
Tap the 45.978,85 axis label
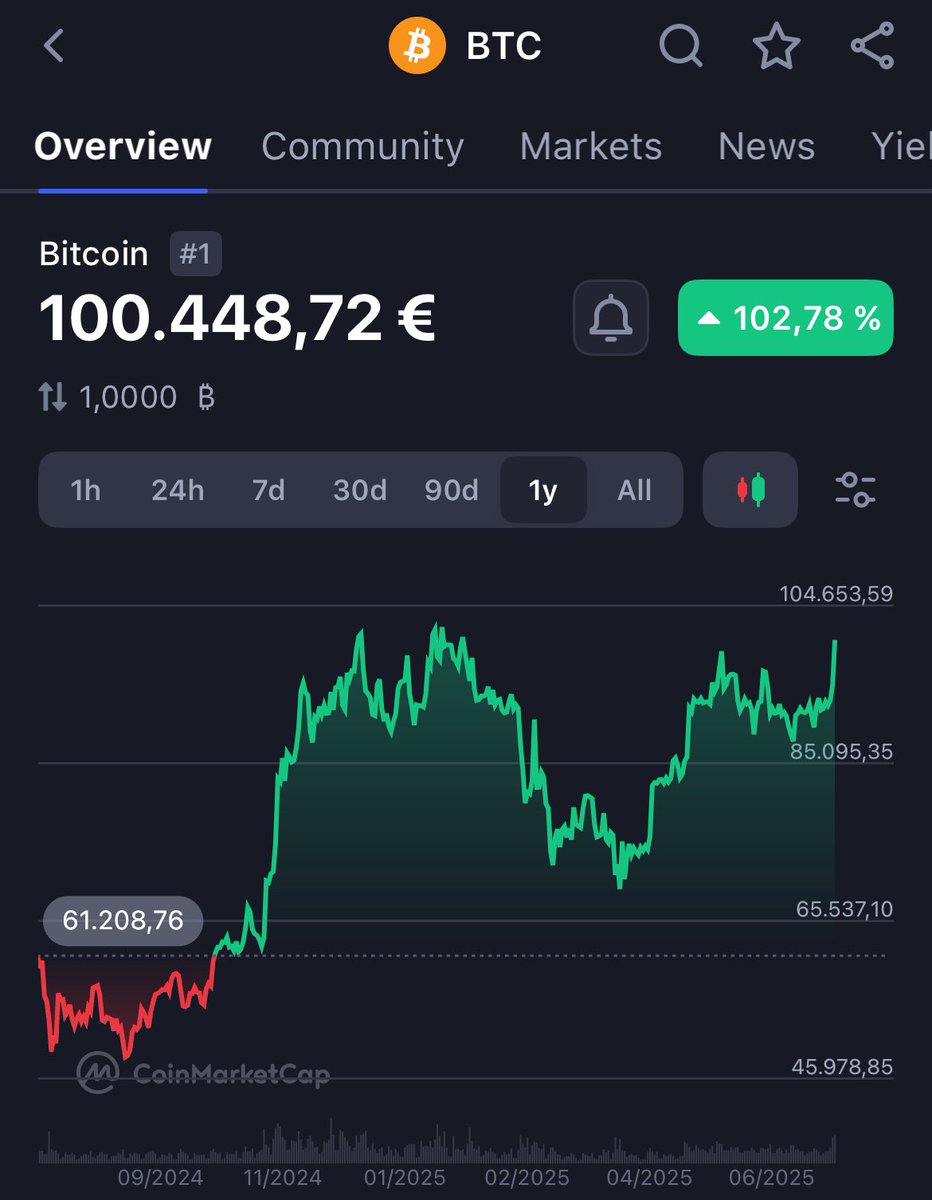click(841, 1067)
